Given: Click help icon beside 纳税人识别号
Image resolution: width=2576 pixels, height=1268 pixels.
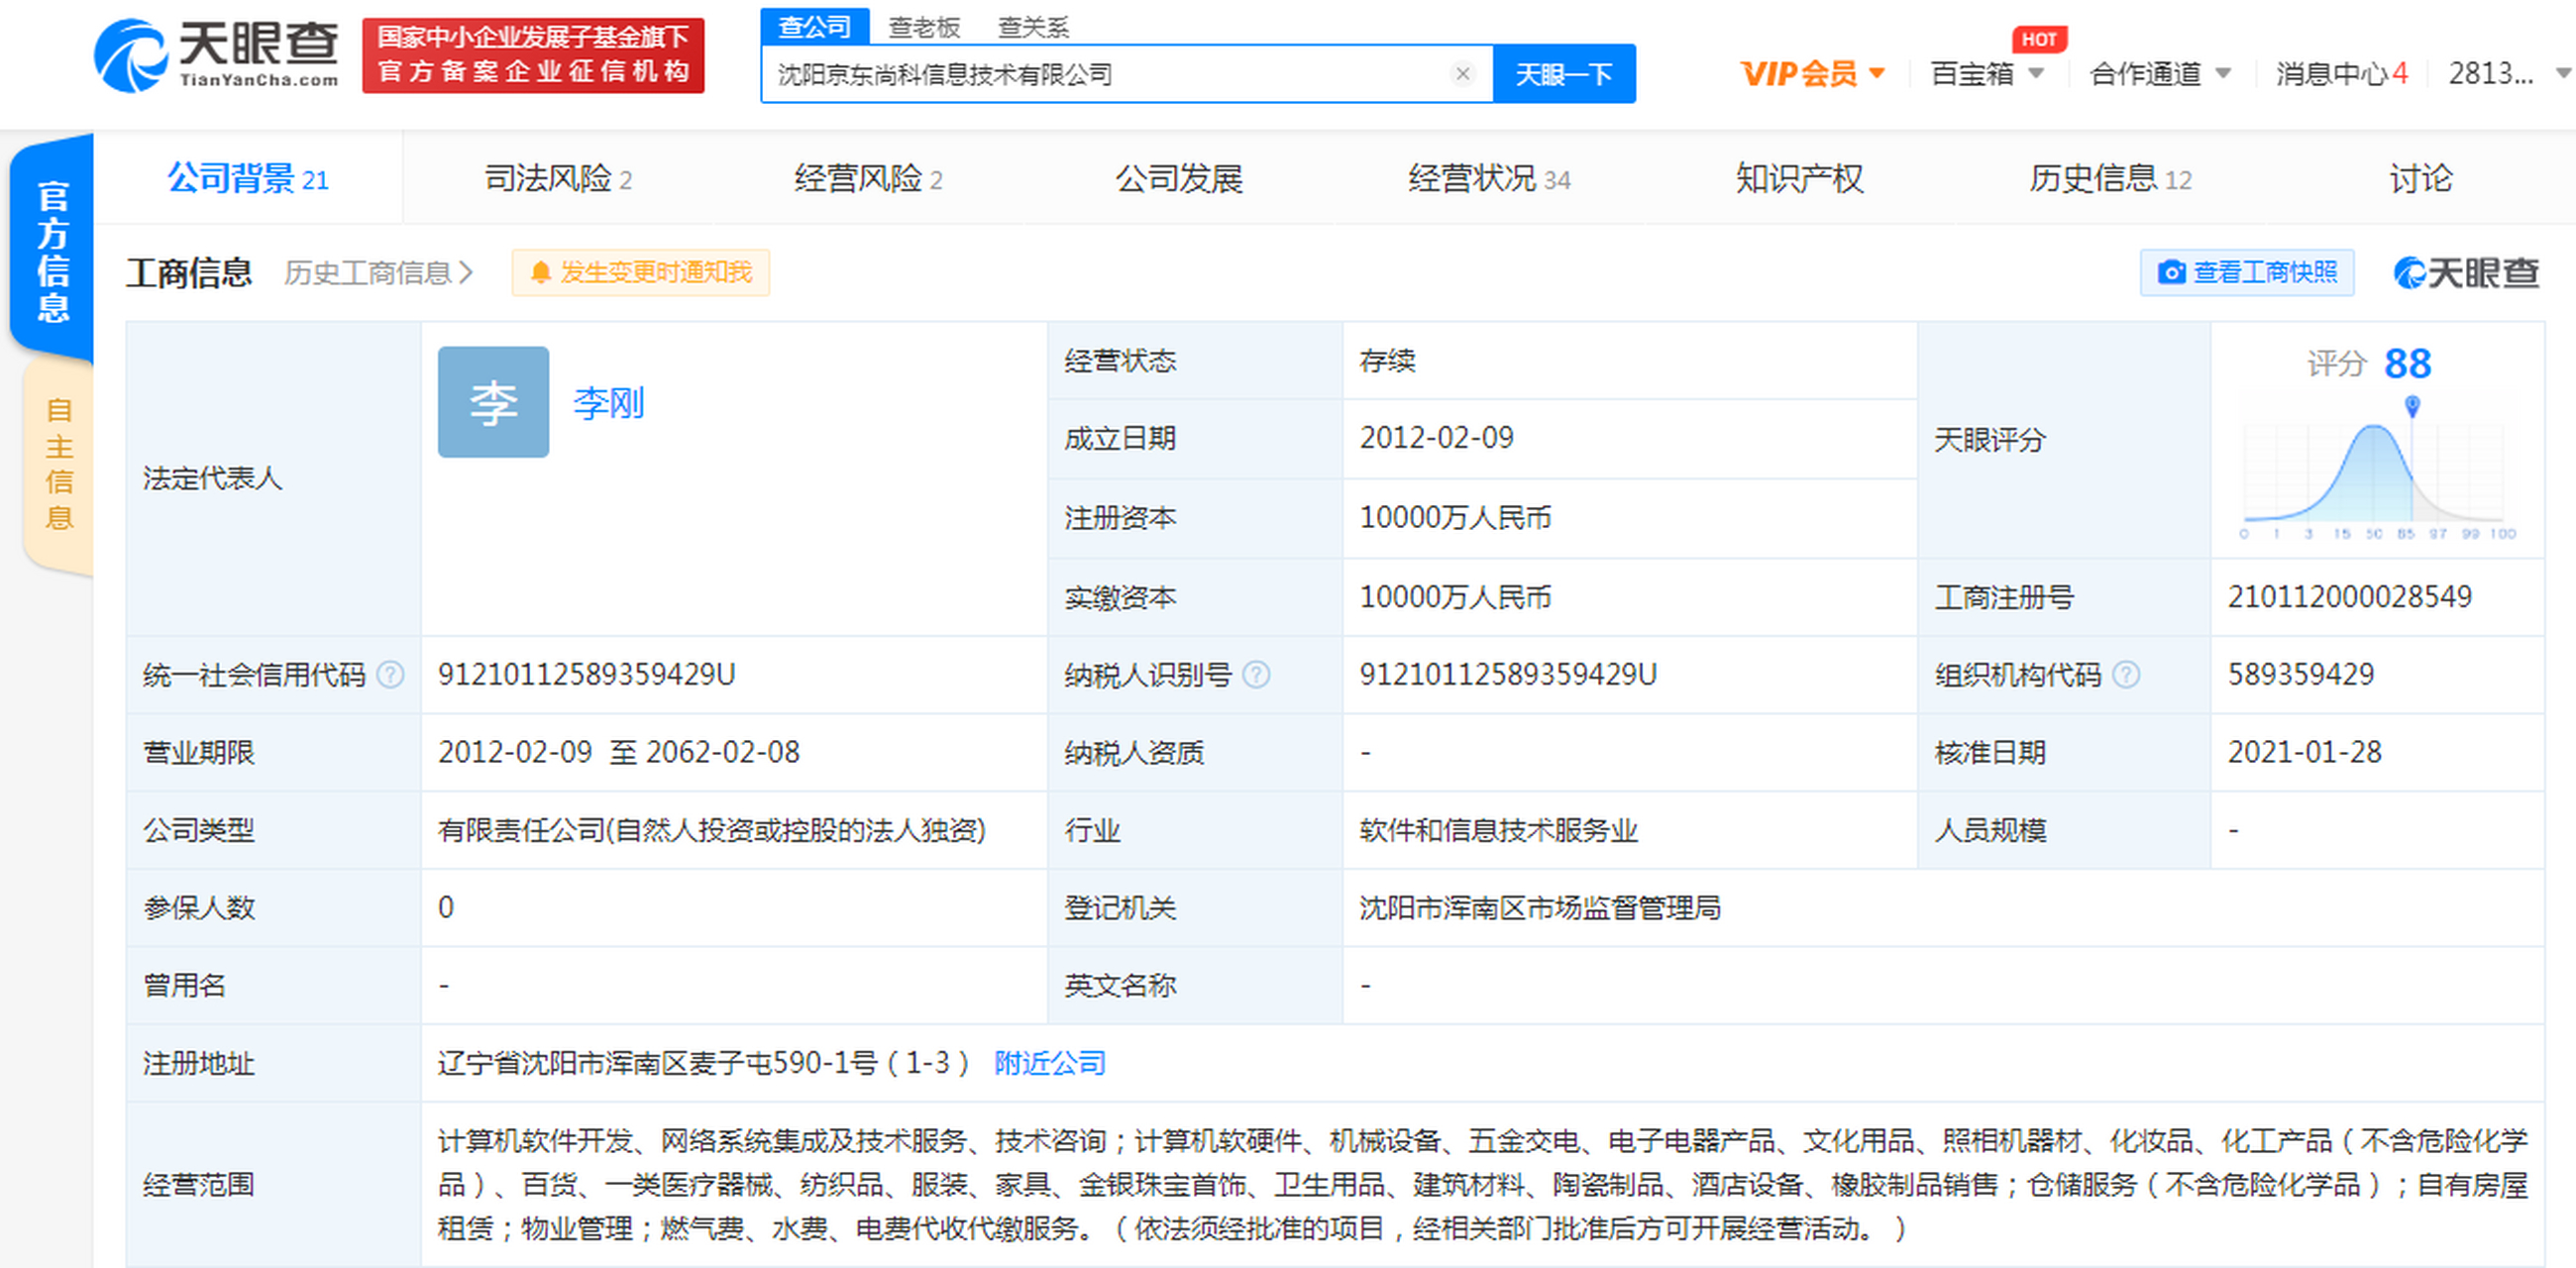Looking at the screenshot, I should [x=1256, y=675].
